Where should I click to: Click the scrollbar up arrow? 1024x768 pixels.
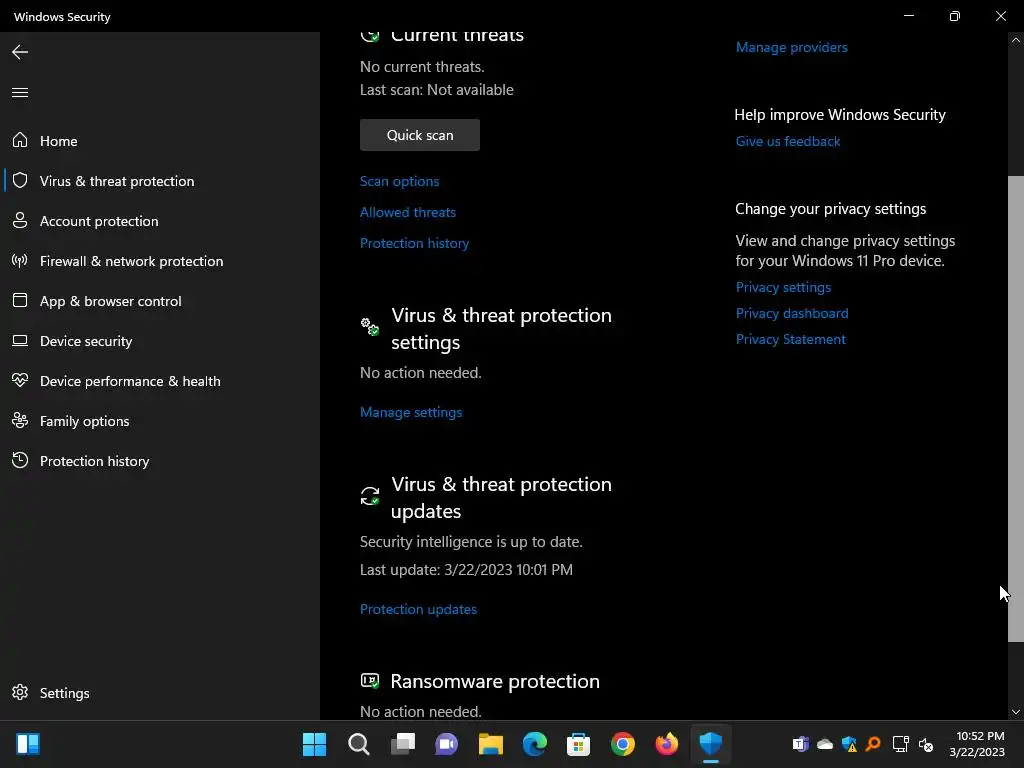pyautogui.click(x=1016, y=40)
